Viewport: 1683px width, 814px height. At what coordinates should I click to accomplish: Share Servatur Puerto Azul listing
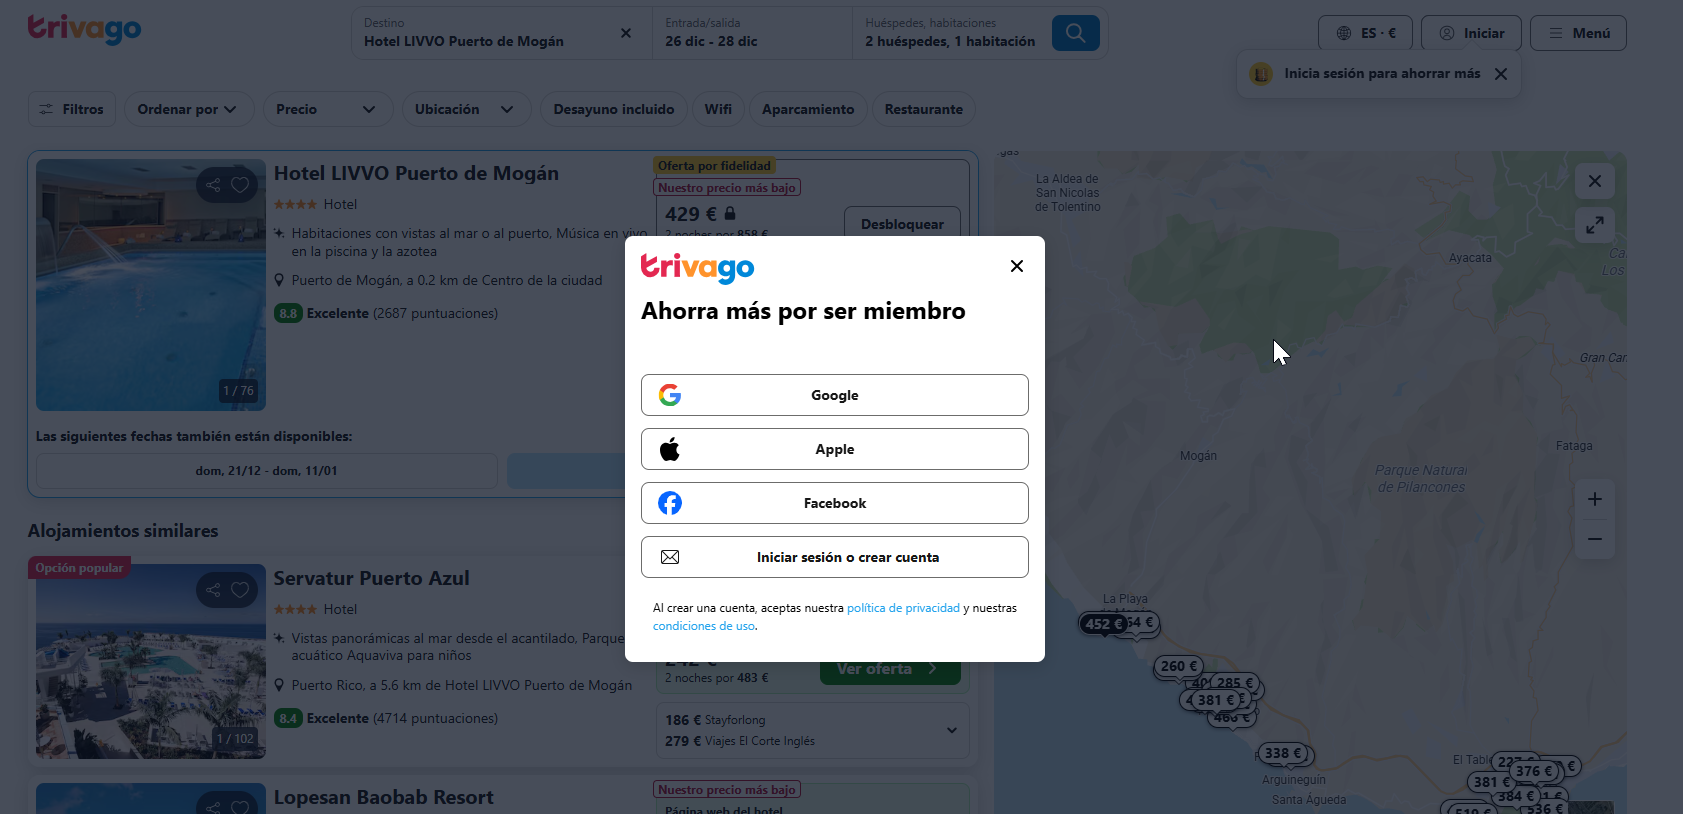[x=213, y=590]
